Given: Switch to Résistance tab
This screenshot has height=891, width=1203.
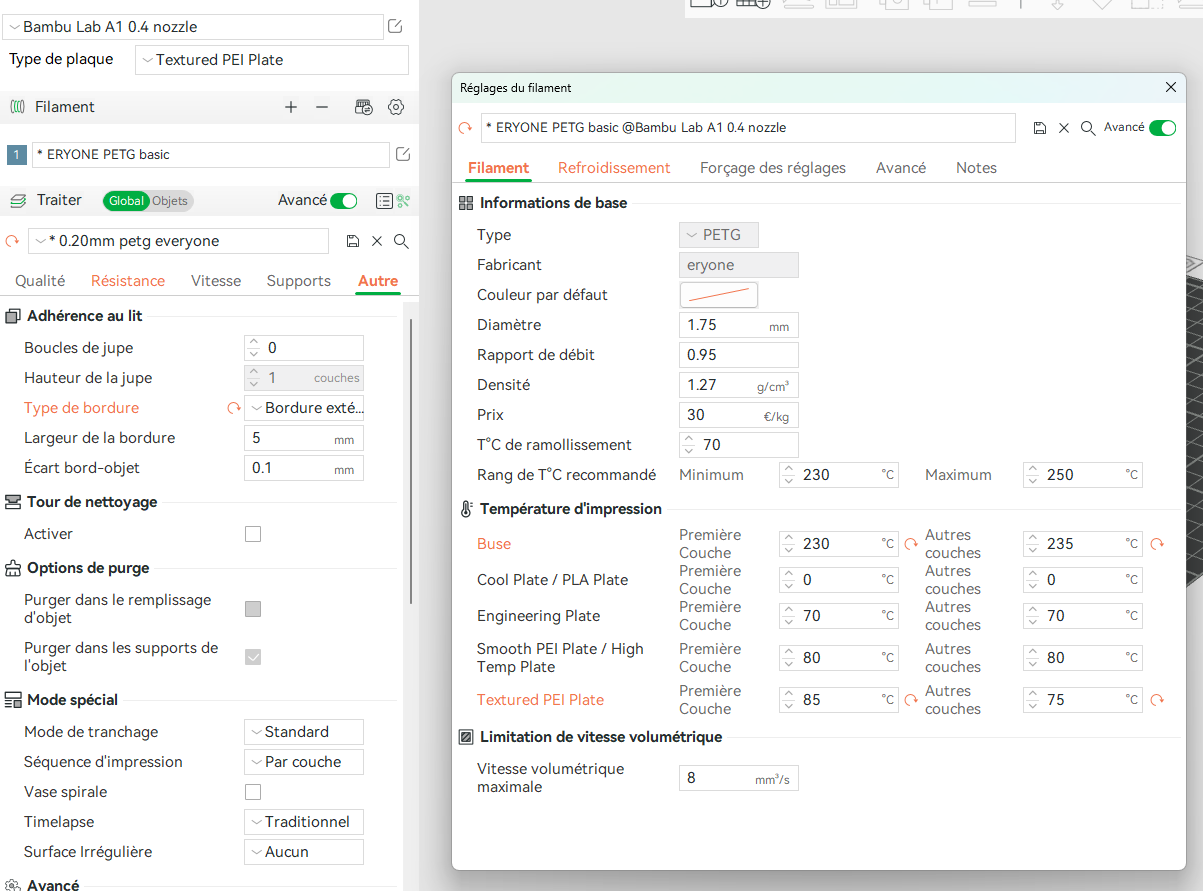Looking at the screenshot, I should (x=128, y=281).
